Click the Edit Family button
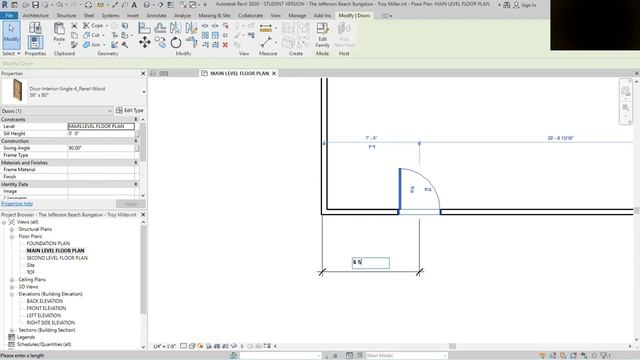The height and width of the screenshot is (360, 640). point(322,35)
